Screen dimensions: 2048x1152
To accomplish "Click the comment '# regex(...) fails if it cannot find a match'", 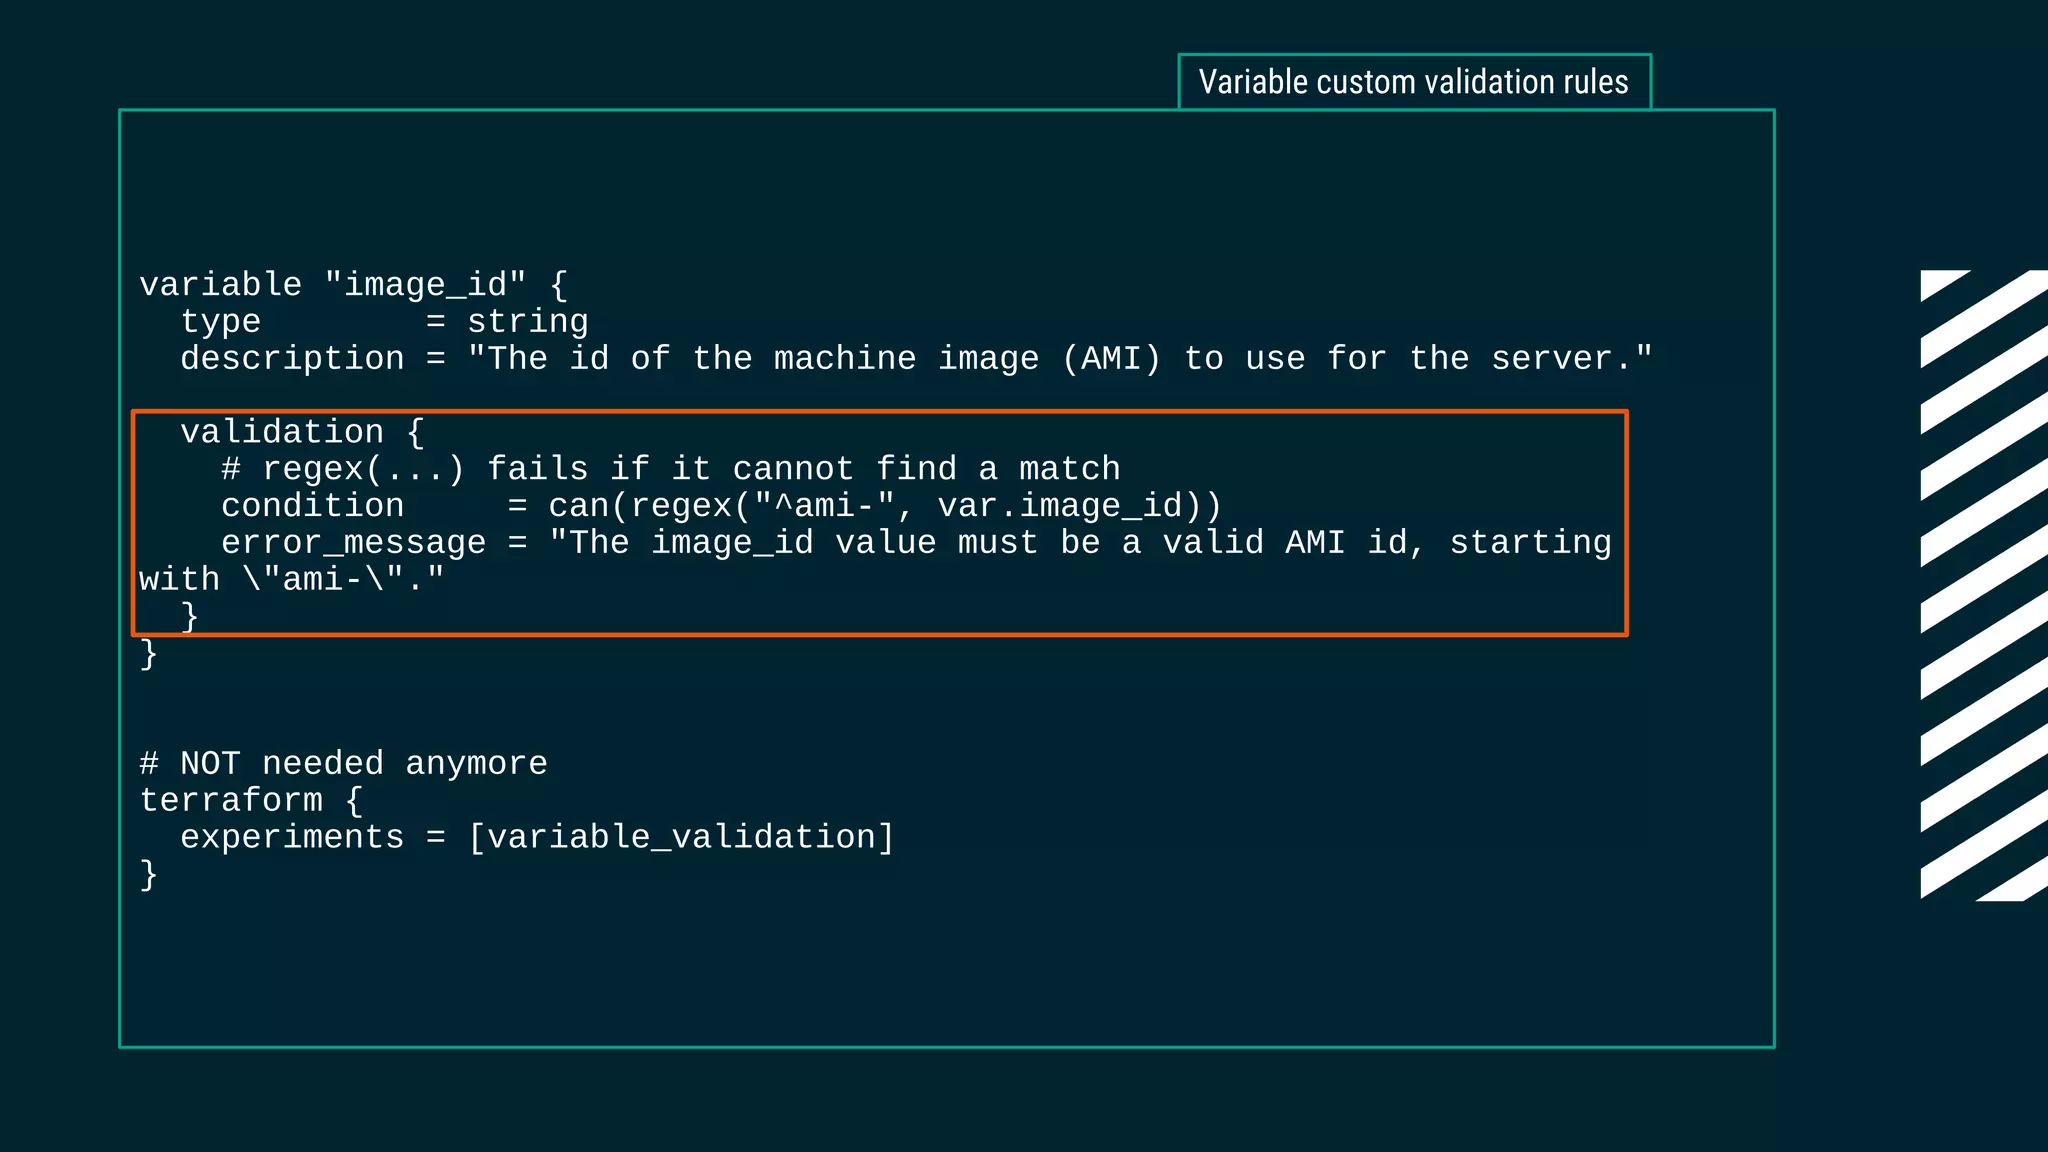I will coord(671,469).
